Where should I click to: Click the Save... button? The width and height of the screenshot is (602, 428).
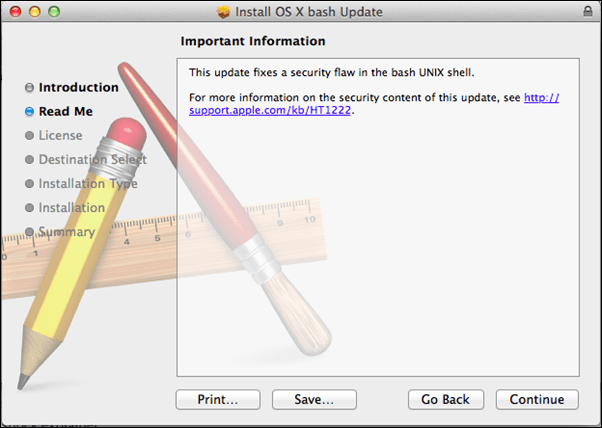tap(314, 400)
